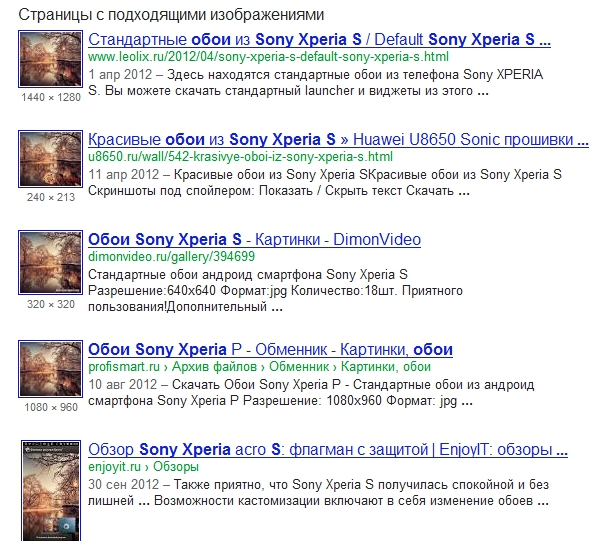Click the 320 × 320 size label
This screenshot has height=541, width=603.
51,305
